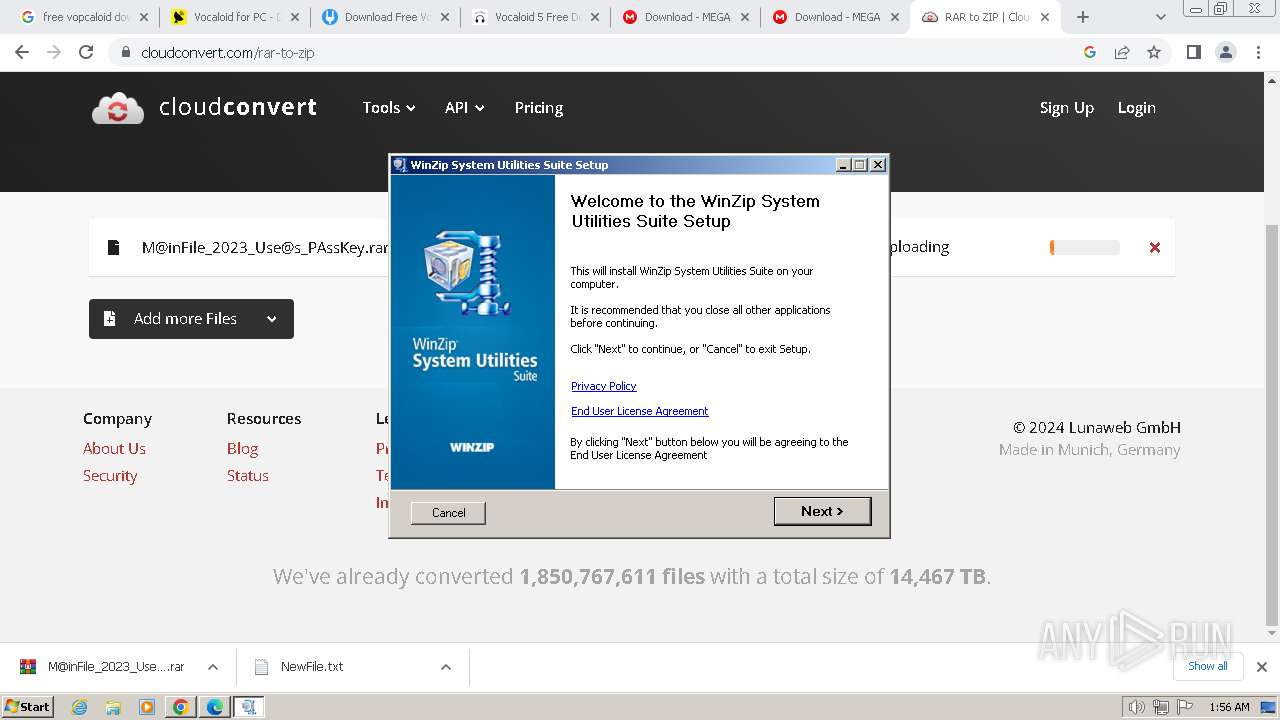Image resolution: width=1280 pixels, height=720 pixels.
Task: Click Sign Up in header
Action: pos(1067,108)
